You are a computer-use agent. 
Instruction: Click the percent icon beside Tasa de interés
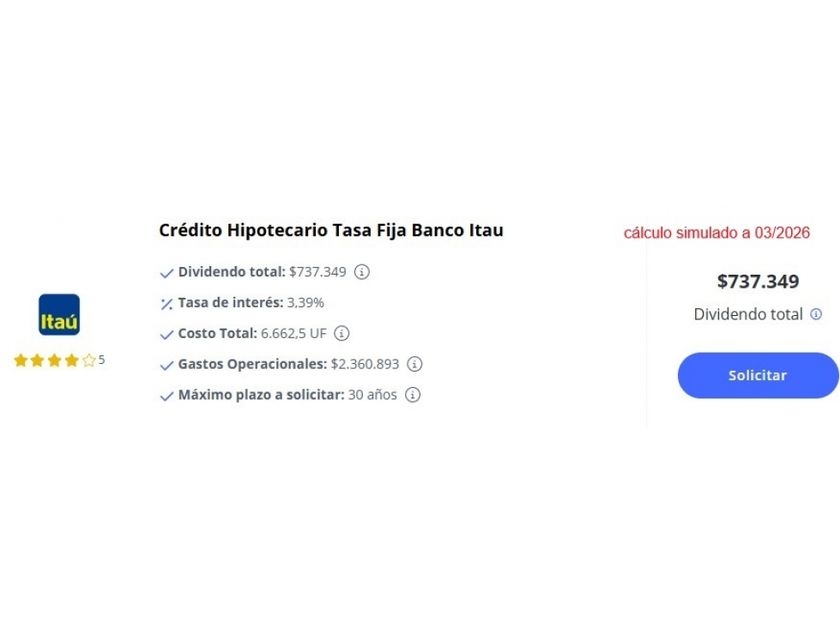coord(167,303)
